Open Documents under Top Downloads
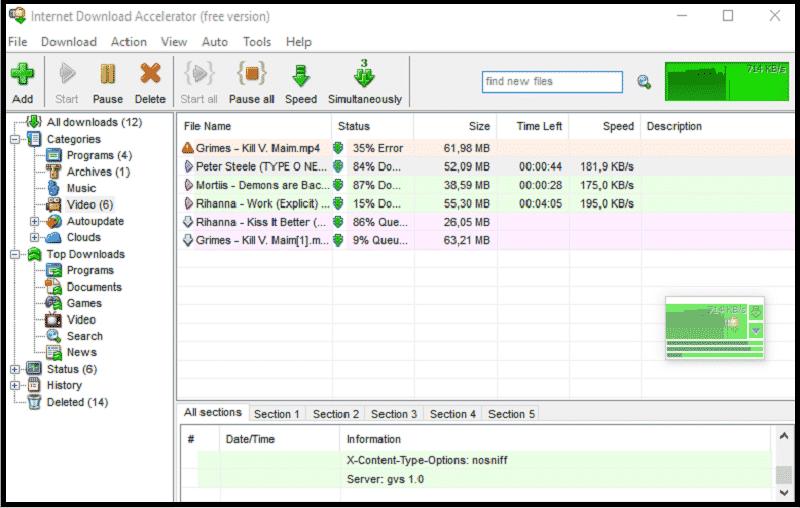The width and height of the screenshot is (800, 508). (94, 287)
